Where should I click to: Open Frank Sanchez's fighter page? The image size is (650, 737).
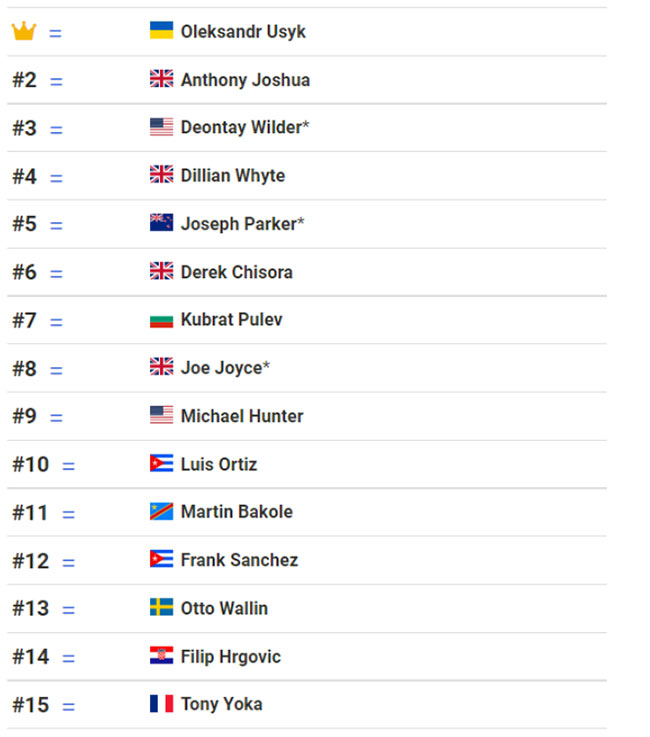239,560
